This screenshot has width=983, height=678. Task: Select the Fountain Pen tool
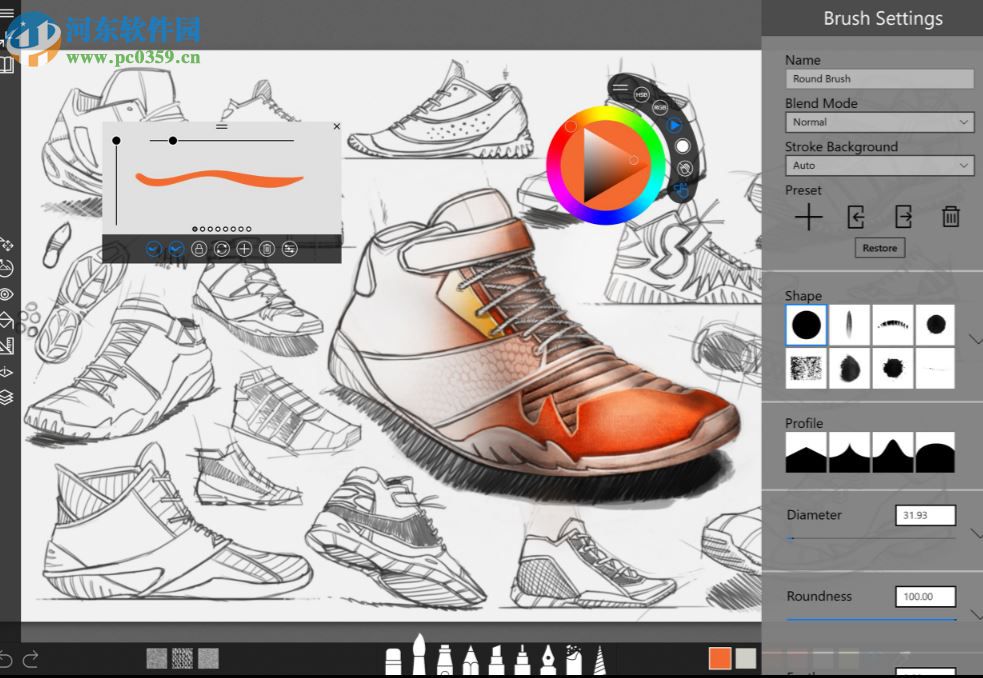(x=550, y=660)
